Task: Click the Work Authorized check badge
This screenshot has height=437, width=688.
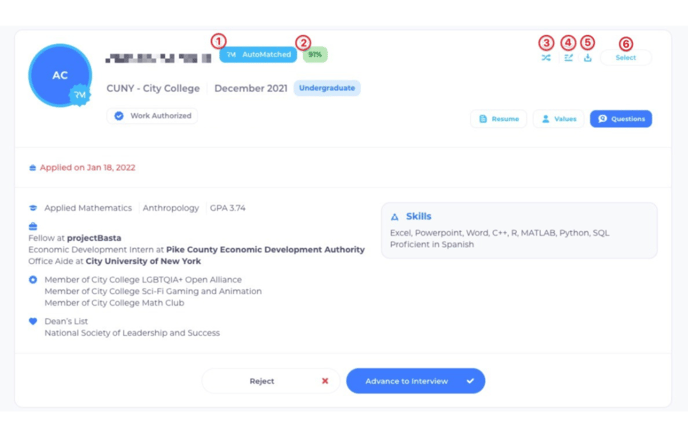Action: (x=152, y=116)
